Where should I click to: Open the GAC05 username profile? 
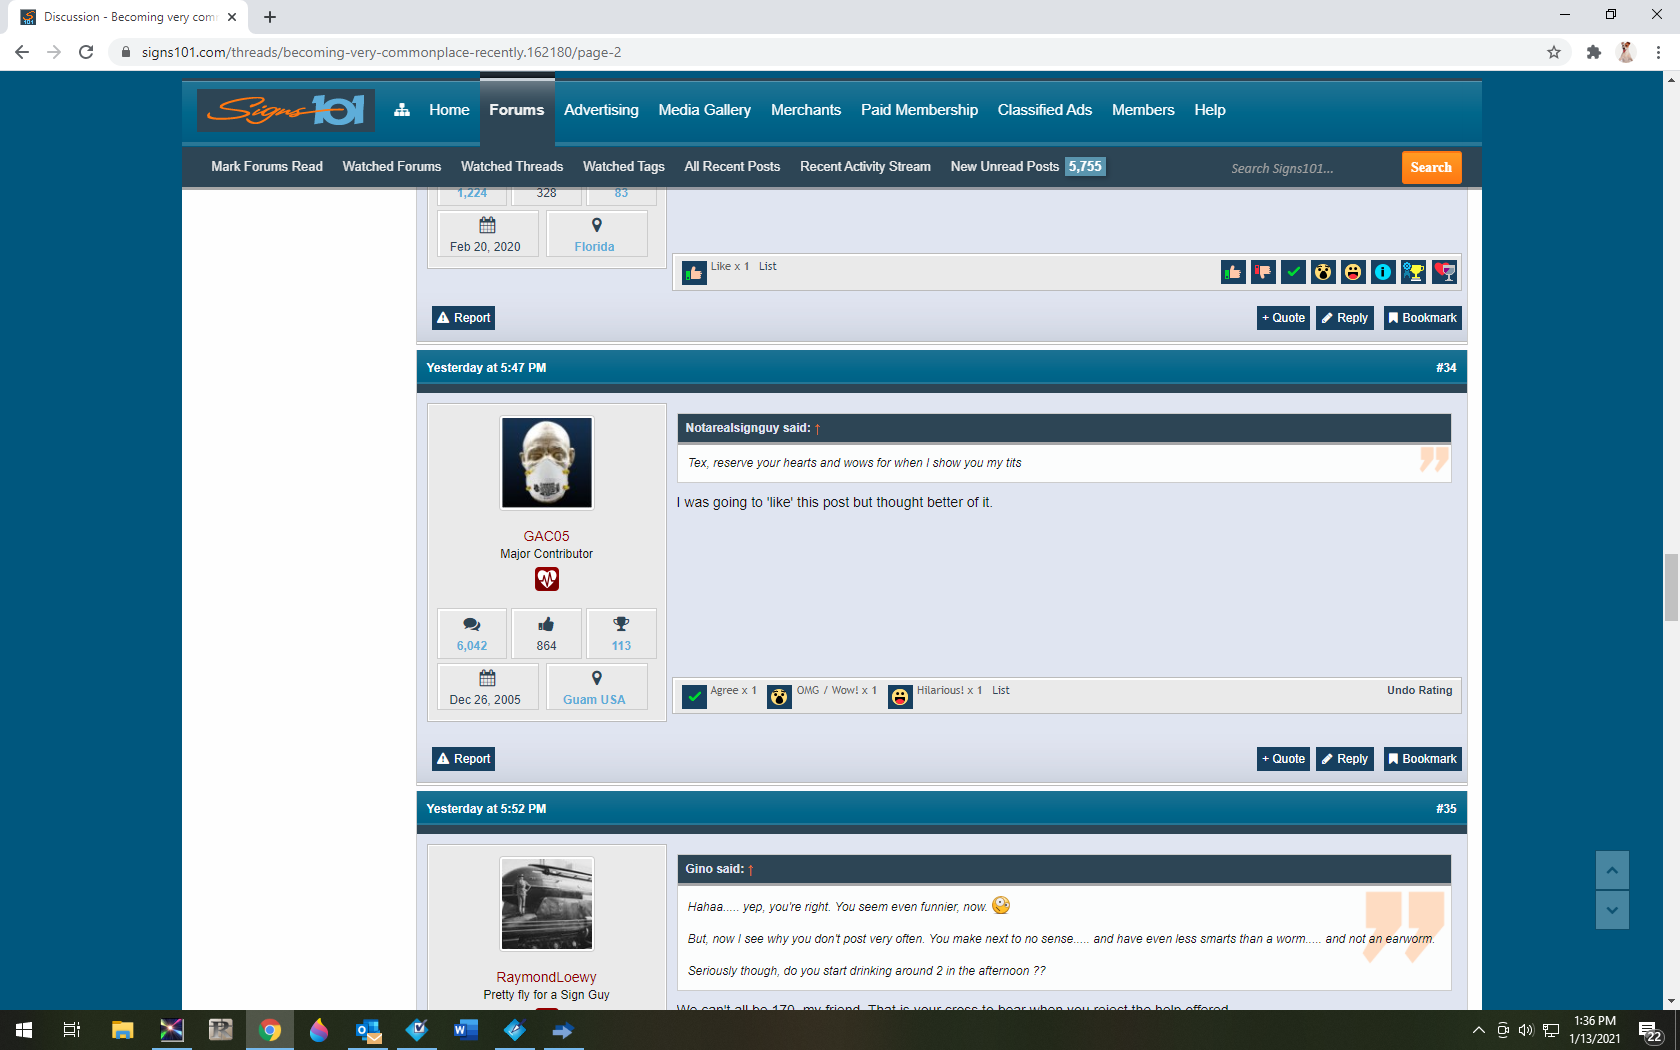click(547, 536)
